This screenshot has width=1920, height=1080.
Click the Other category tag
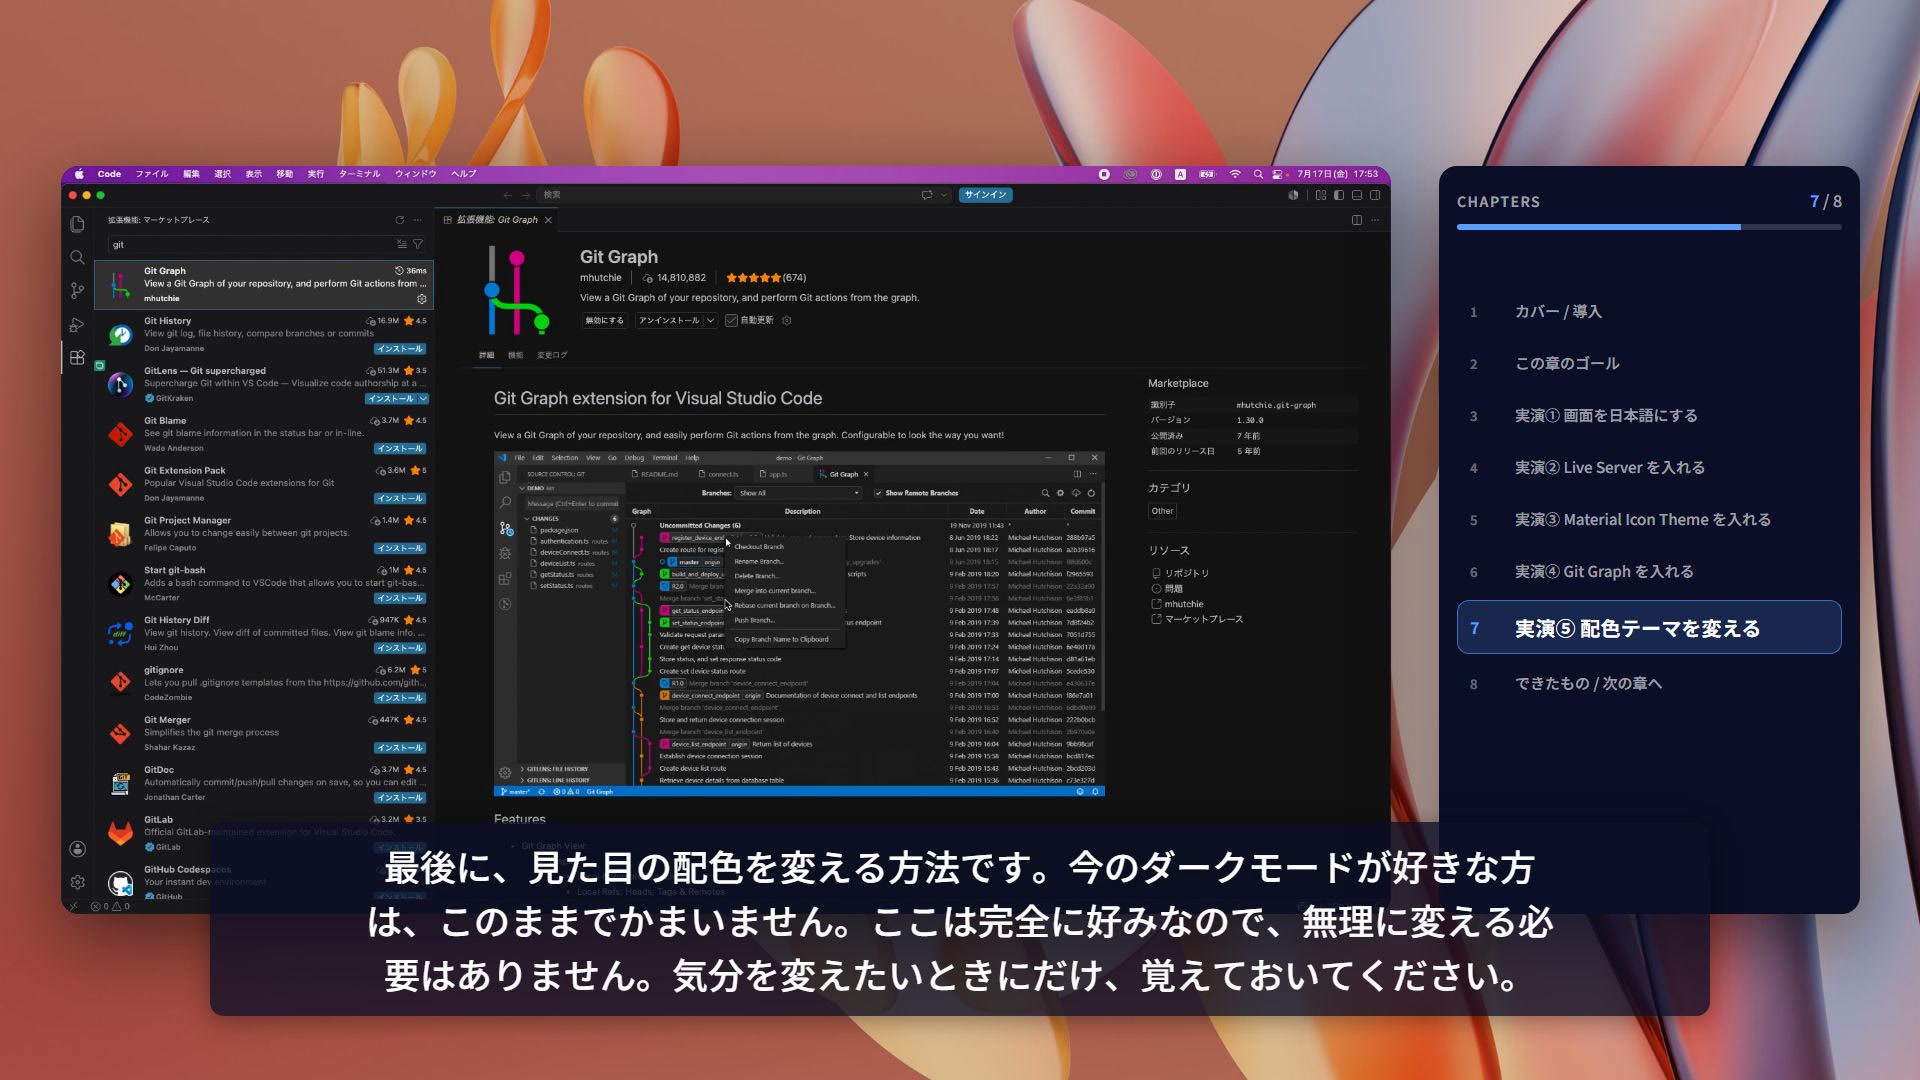(1162, 511)
